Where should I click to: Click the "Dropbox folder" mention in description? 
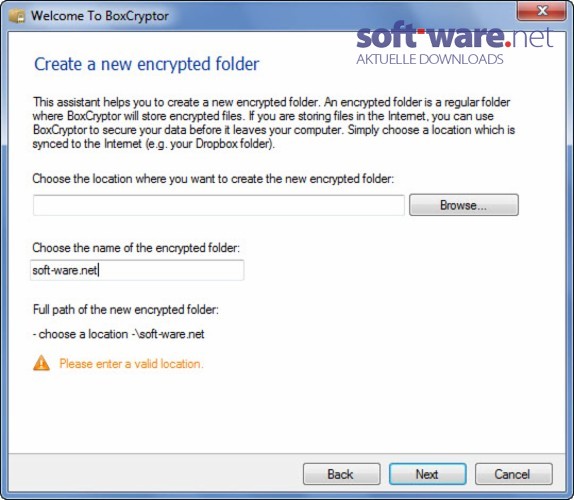tap(233, 143)
